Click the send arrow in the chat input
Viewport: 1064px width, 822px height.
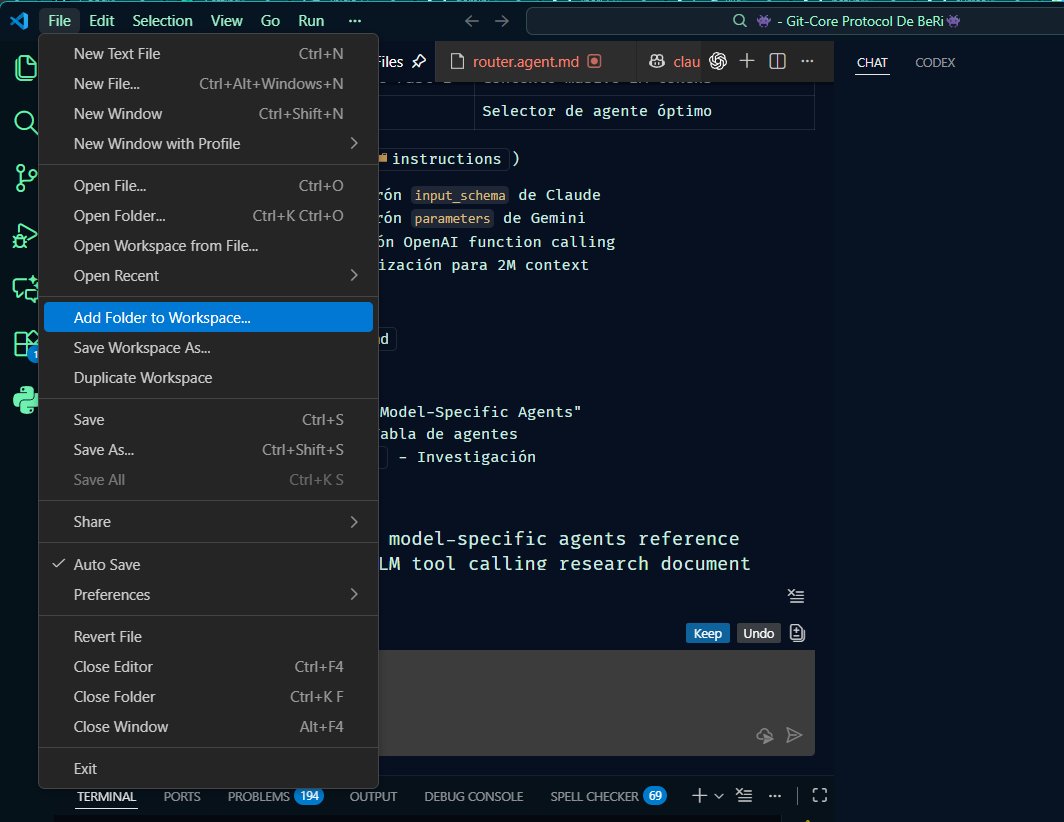coord(795,735)
